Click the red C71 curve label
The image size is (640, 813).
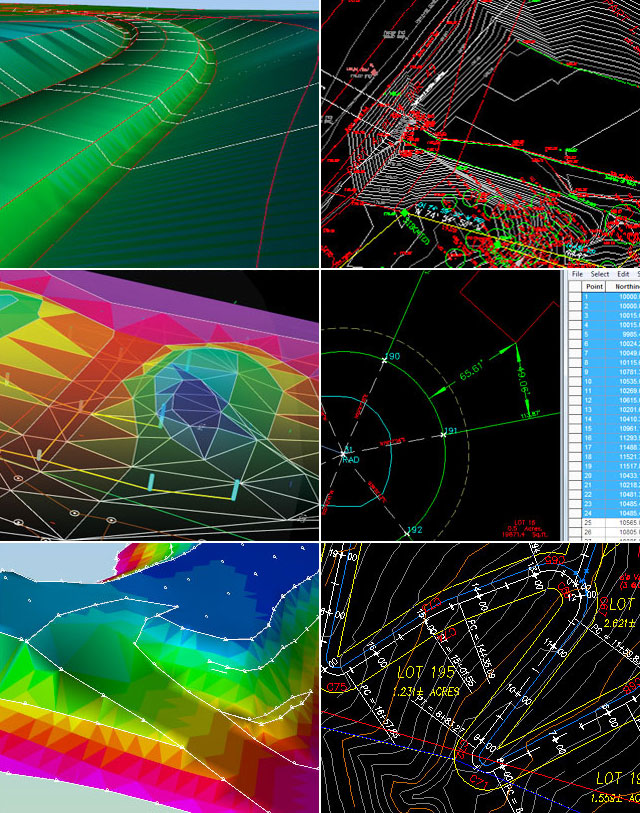479,781
